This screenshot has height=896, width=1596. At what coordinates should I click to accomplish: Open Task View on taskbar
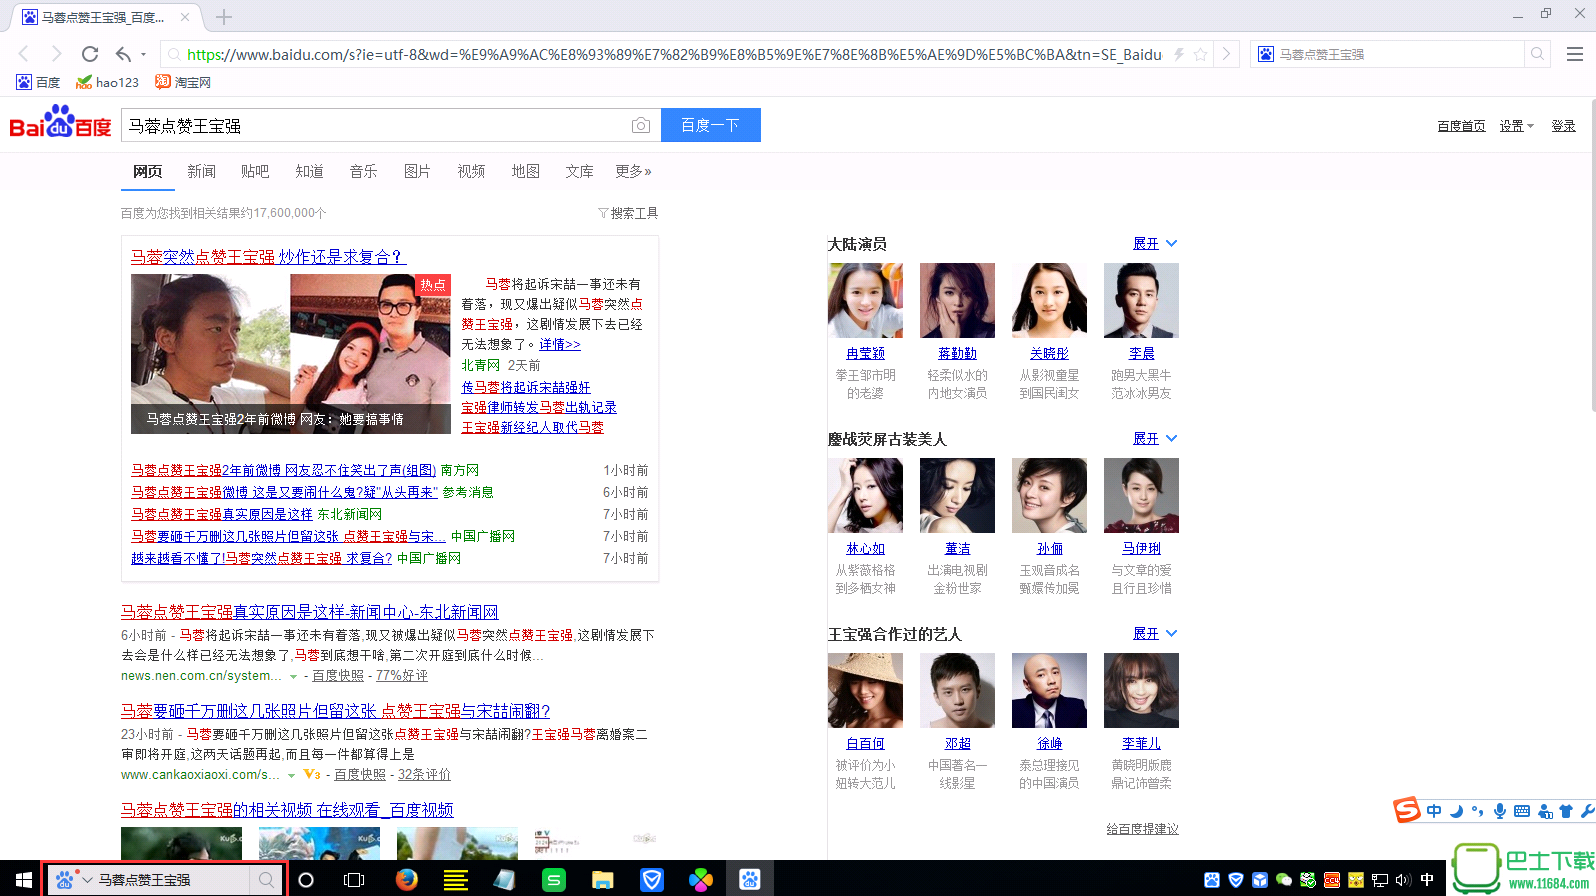(354, 880)
